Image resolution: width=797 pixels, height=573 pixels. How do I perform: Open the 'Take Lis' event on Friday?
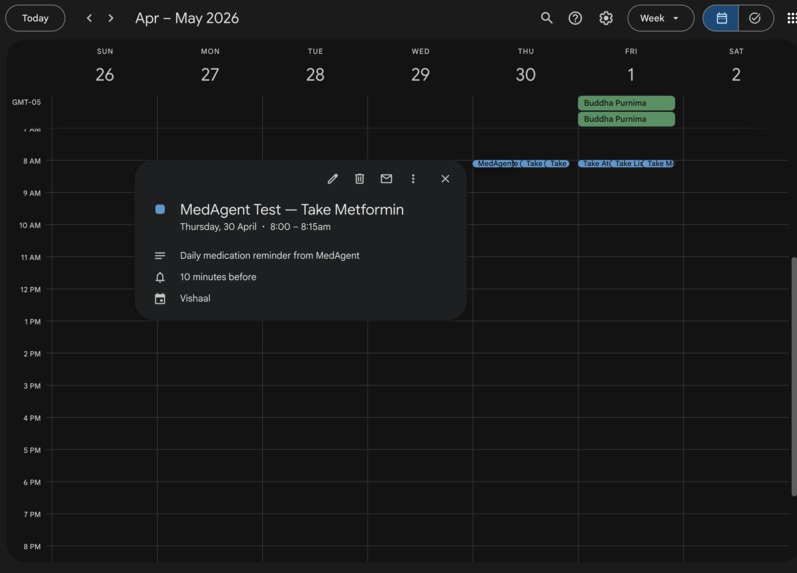pyautogui.click(x=627, y=164)
